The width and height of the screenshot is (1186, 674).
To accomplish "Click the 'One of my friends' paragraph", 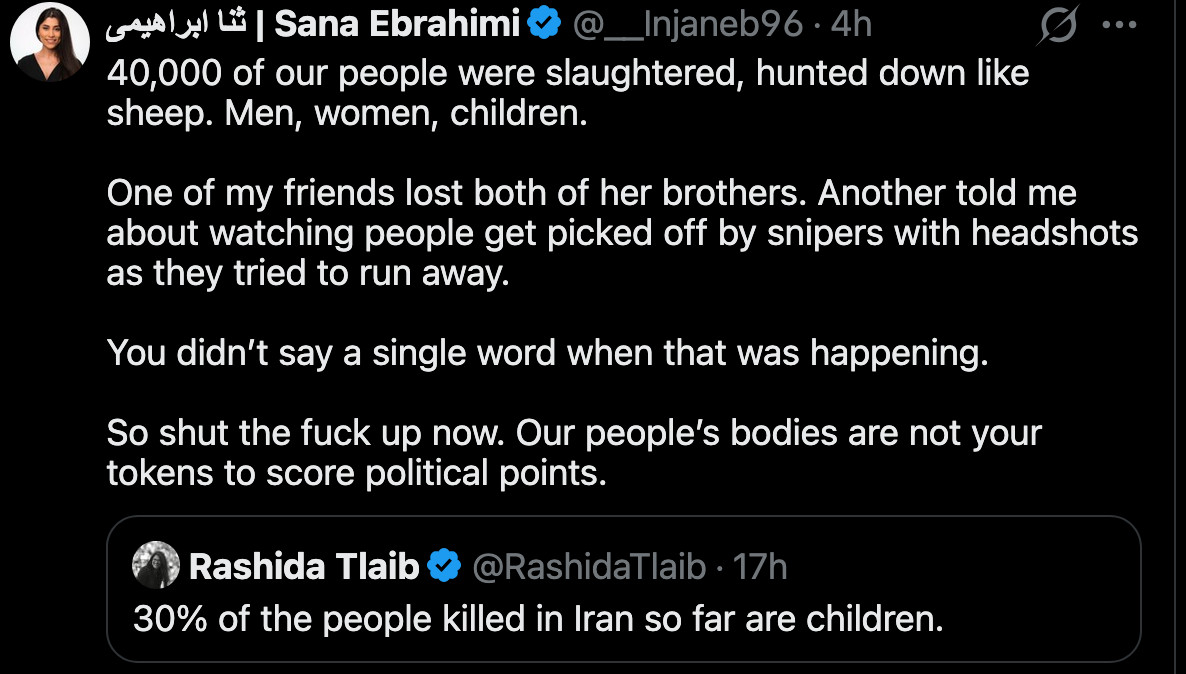I will point(620,233).
